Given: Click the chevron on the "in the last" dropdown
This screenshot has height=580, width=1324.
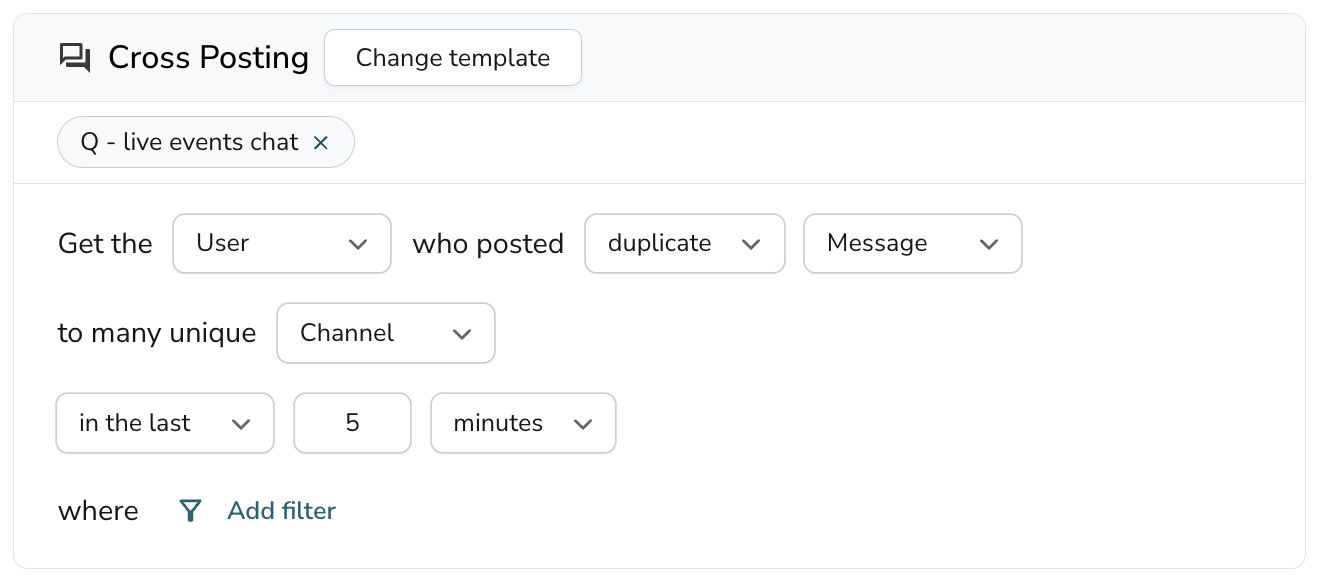Looking at the screenshot, I should pyautogui.click(x=241, y=423).
